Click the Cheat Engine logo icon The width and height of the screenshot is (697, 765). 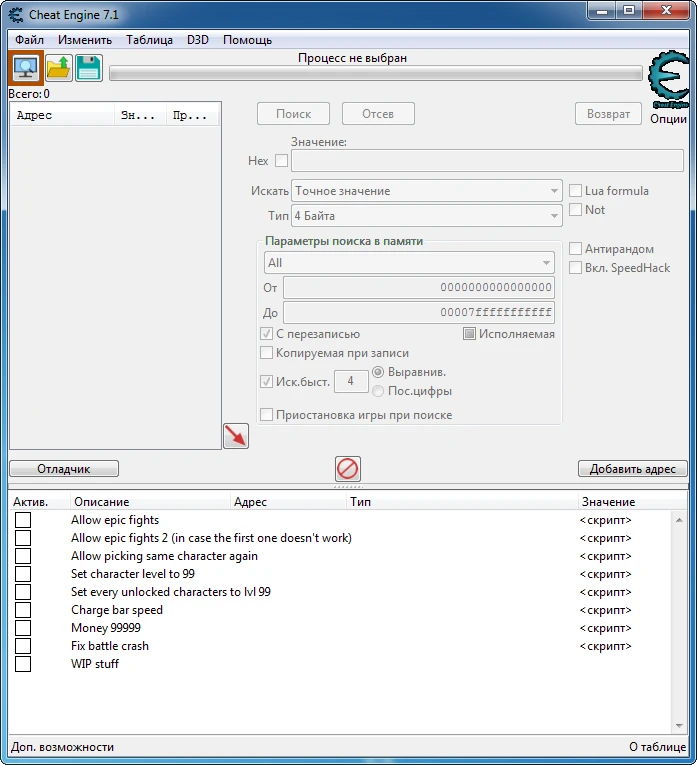pyautogui.click(x=669, y=80)
